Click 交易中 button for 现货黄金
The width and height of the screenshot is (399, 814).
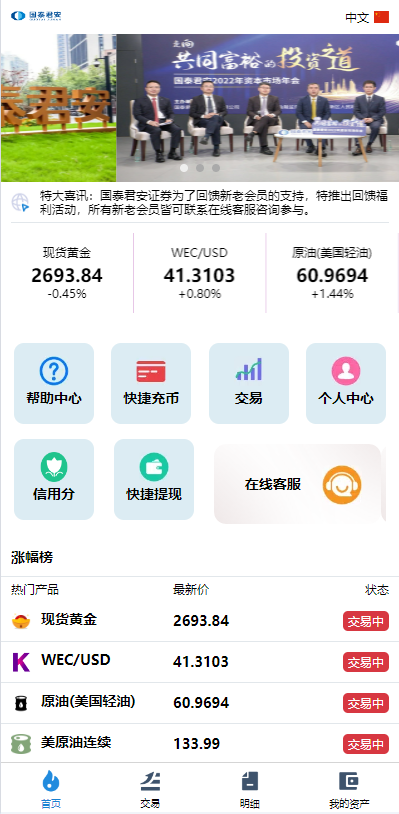click(366, 621)
